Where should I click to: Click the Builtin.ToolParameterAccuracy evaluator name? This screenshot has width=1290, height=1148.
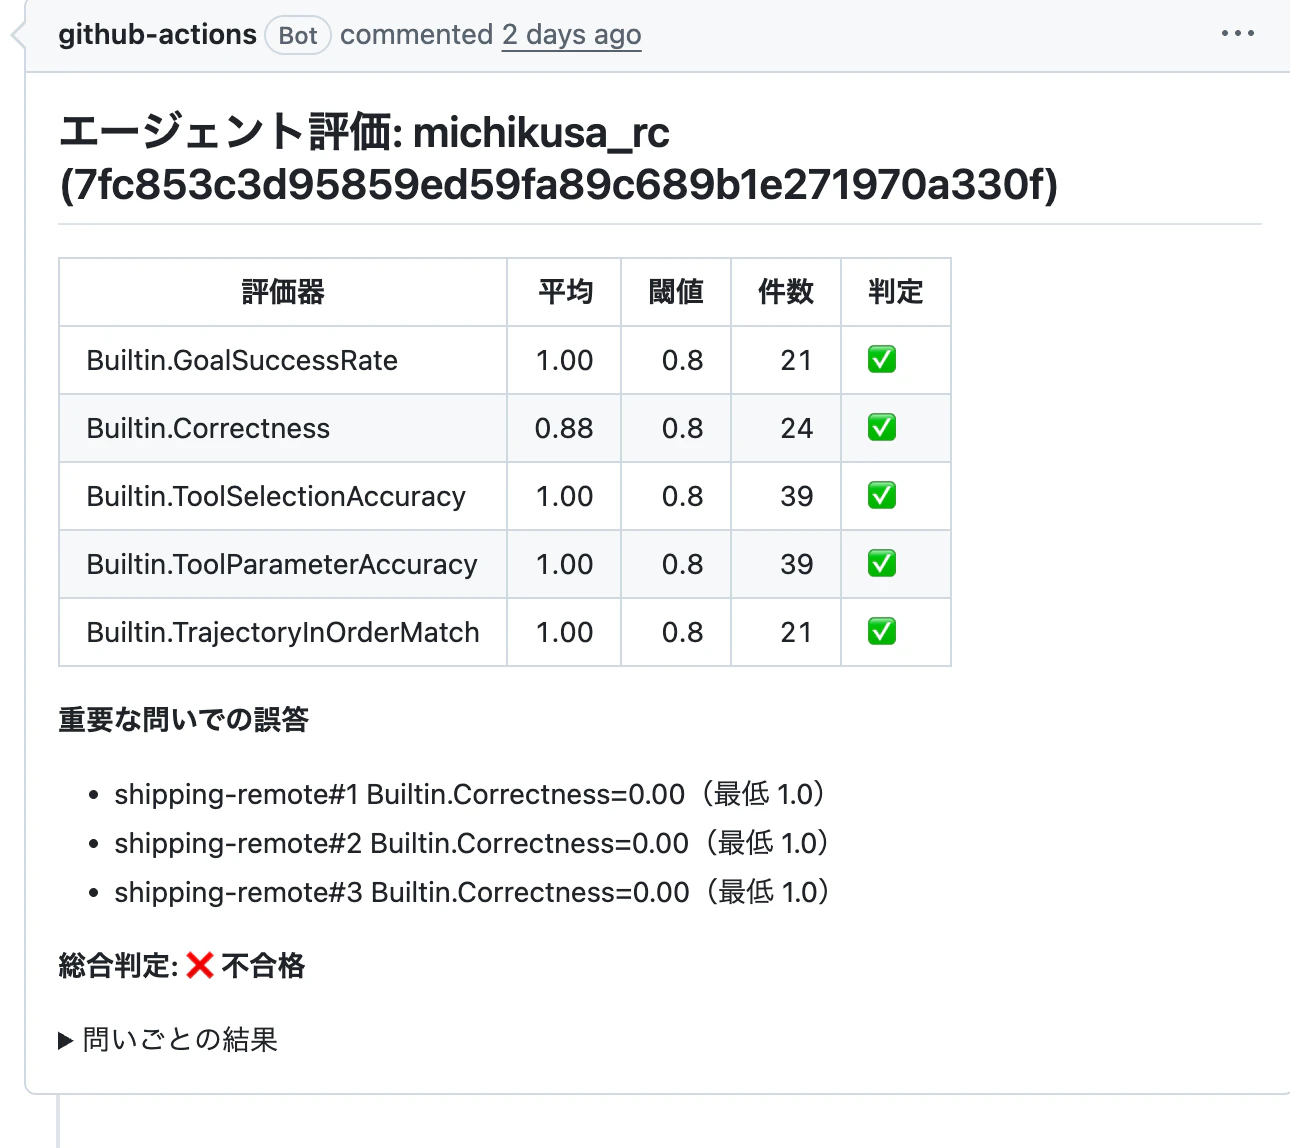coord(282,564)
